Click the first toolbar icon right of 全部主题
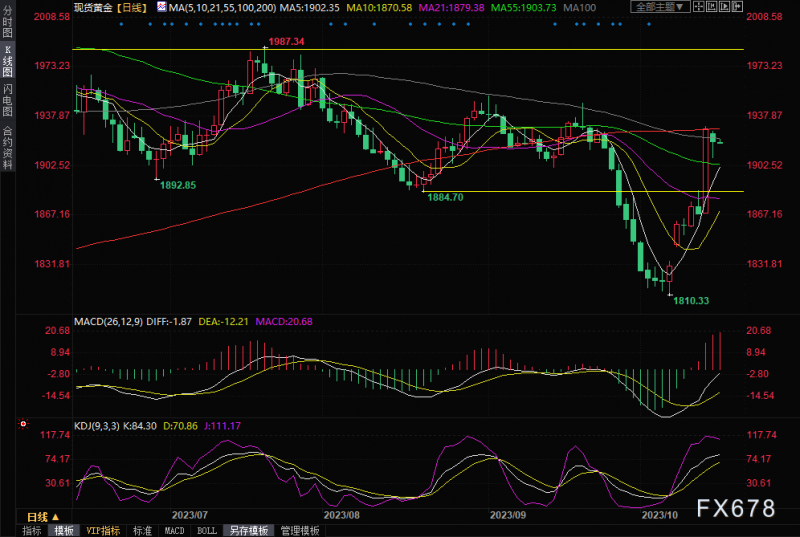Image resolution: width=800 pixels, height=537 pixels. [700, 7]
